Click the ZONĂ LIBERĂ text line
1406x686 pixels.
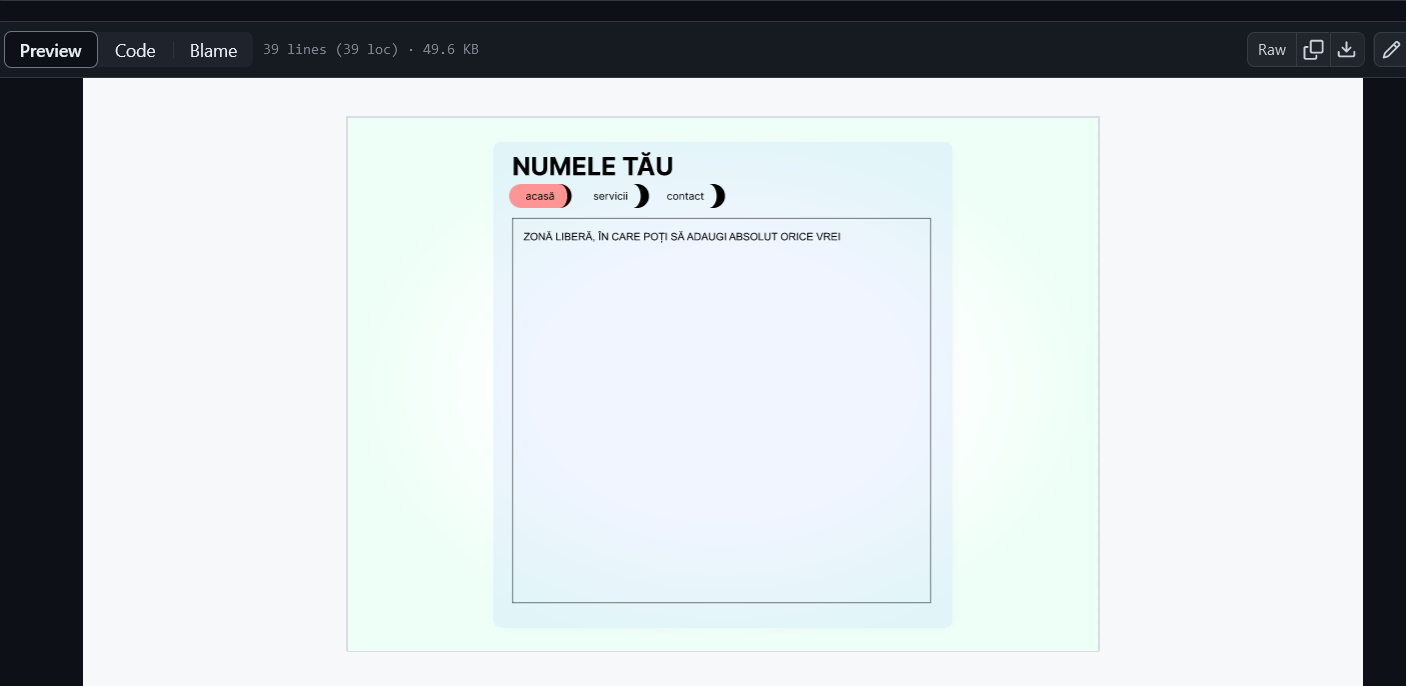pos(681,237)
